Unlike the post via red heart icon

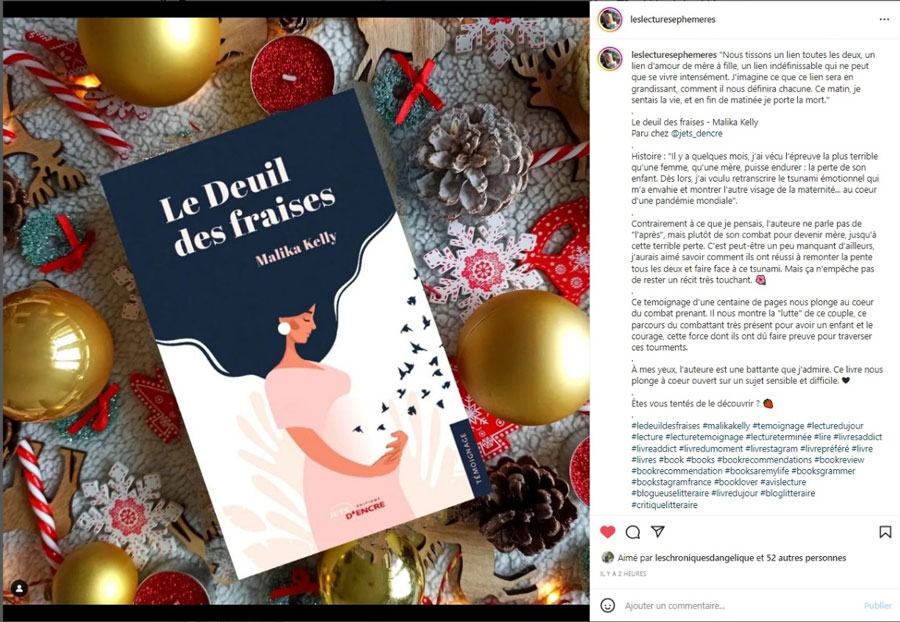pyautogui.click(x=607, y=532)
